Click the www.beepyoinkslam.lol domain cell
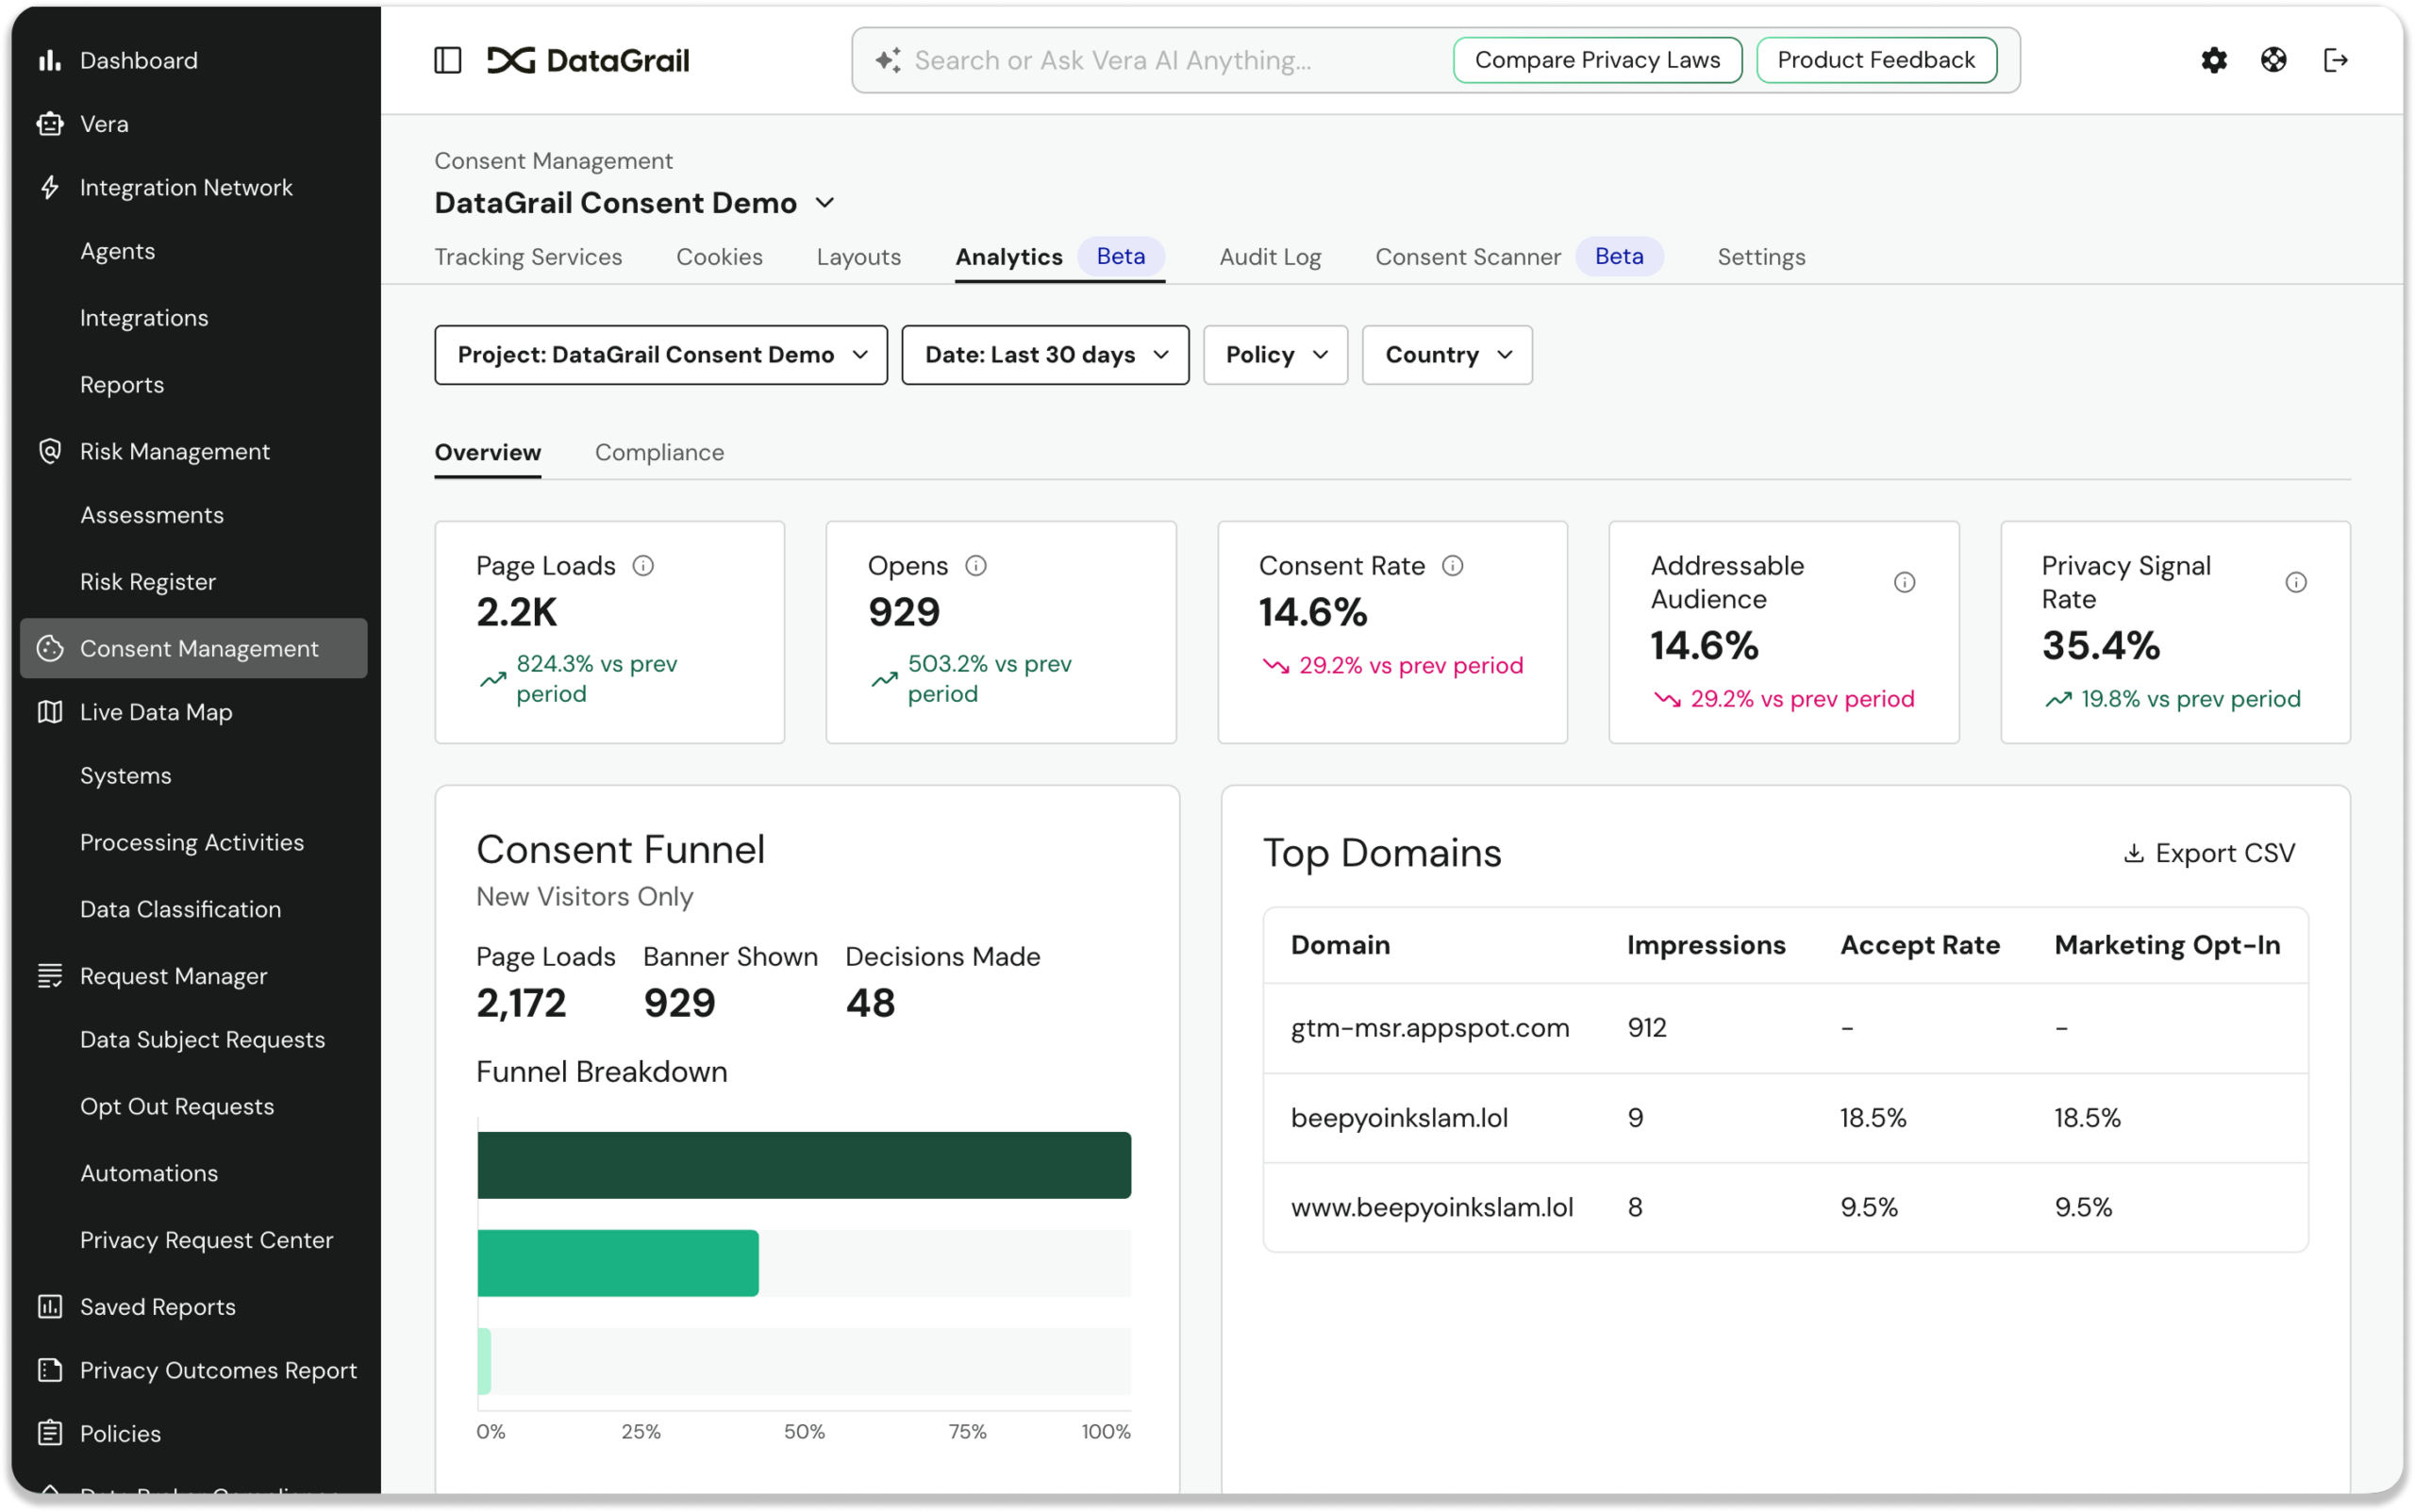This screenshot has height=1512, width=2415. pos(1432,1207)
